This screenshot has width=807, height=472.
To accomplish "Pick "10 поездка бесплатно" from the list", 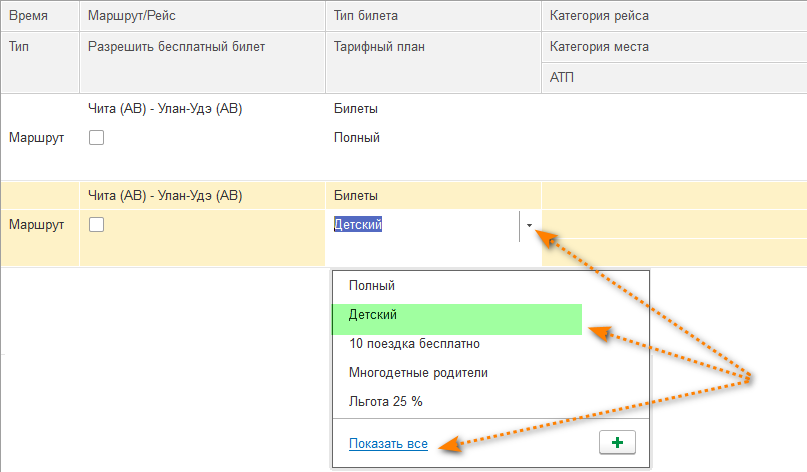I will coord(414,344).
